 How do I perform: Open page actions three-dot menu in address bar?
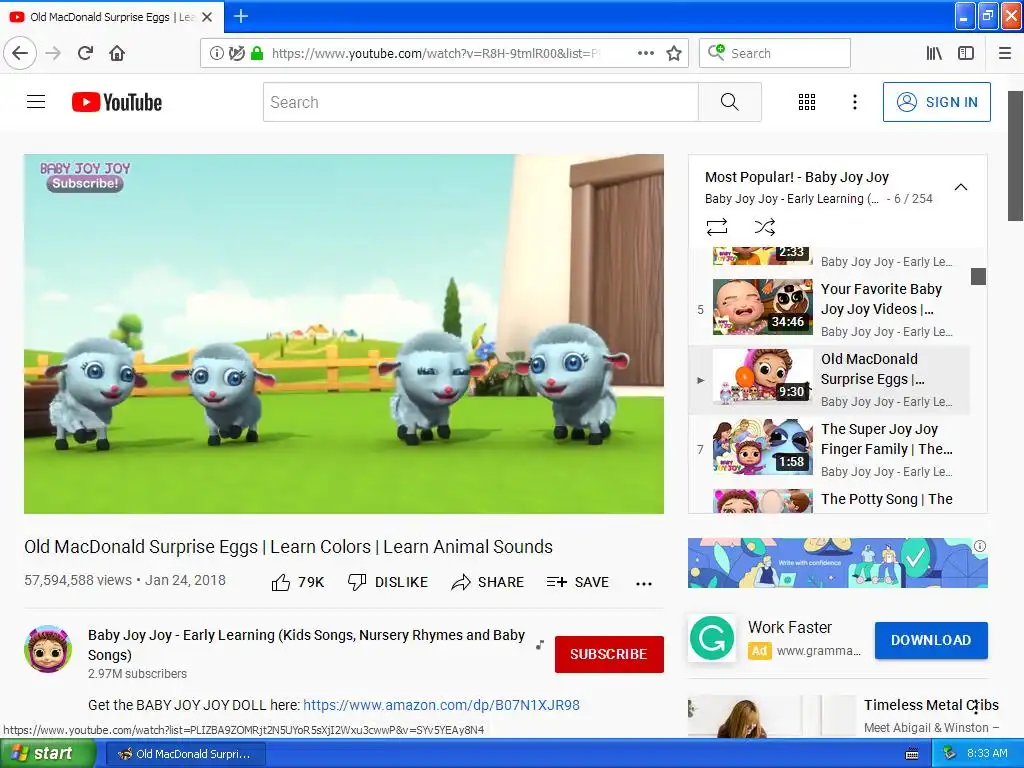645,54
